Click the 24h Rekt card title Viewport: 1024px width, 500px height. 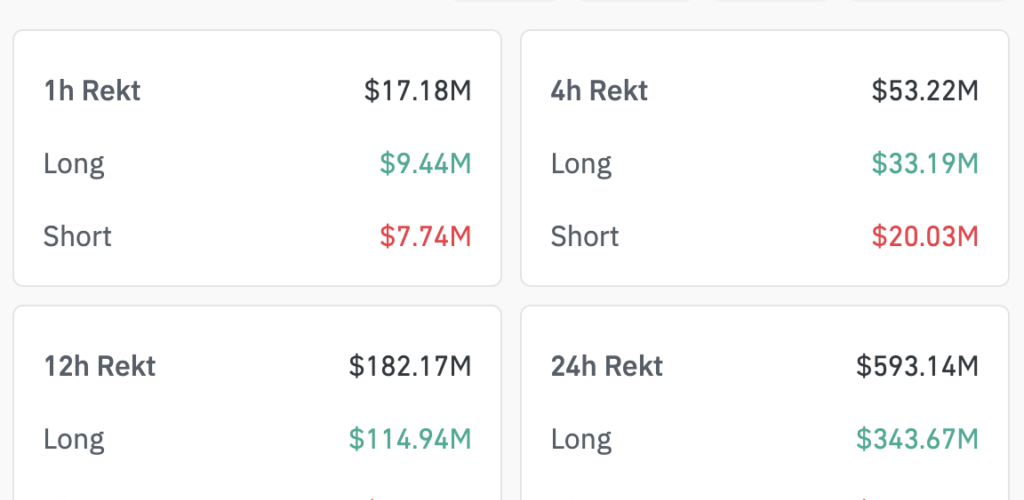(607, 366)
